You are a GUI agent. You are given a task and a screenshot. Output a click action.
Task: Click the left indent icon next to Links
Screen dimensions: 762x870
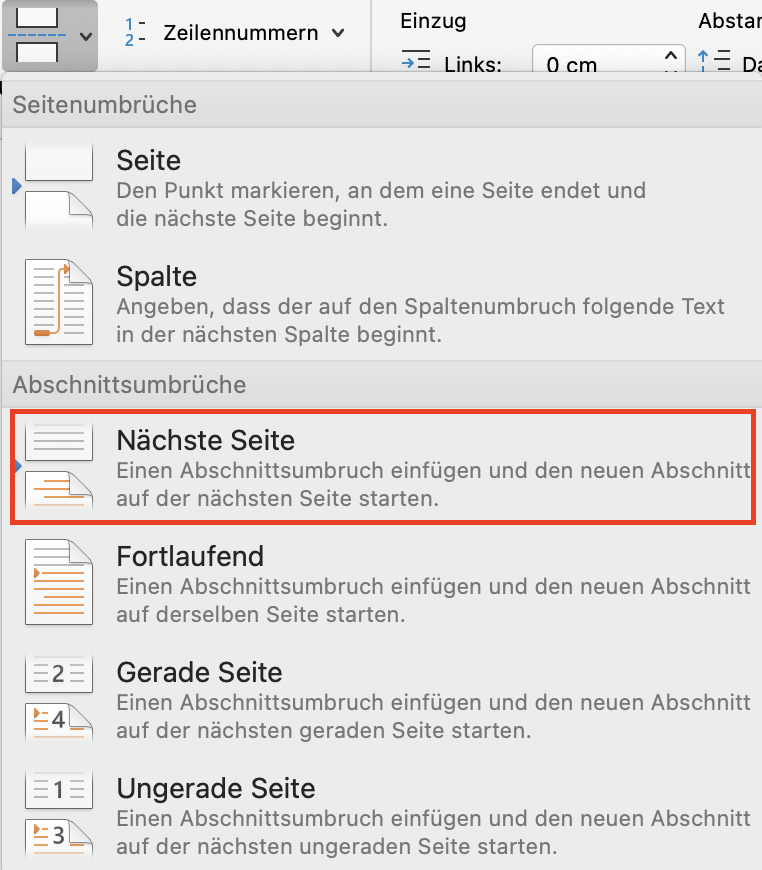coord(416,60)
